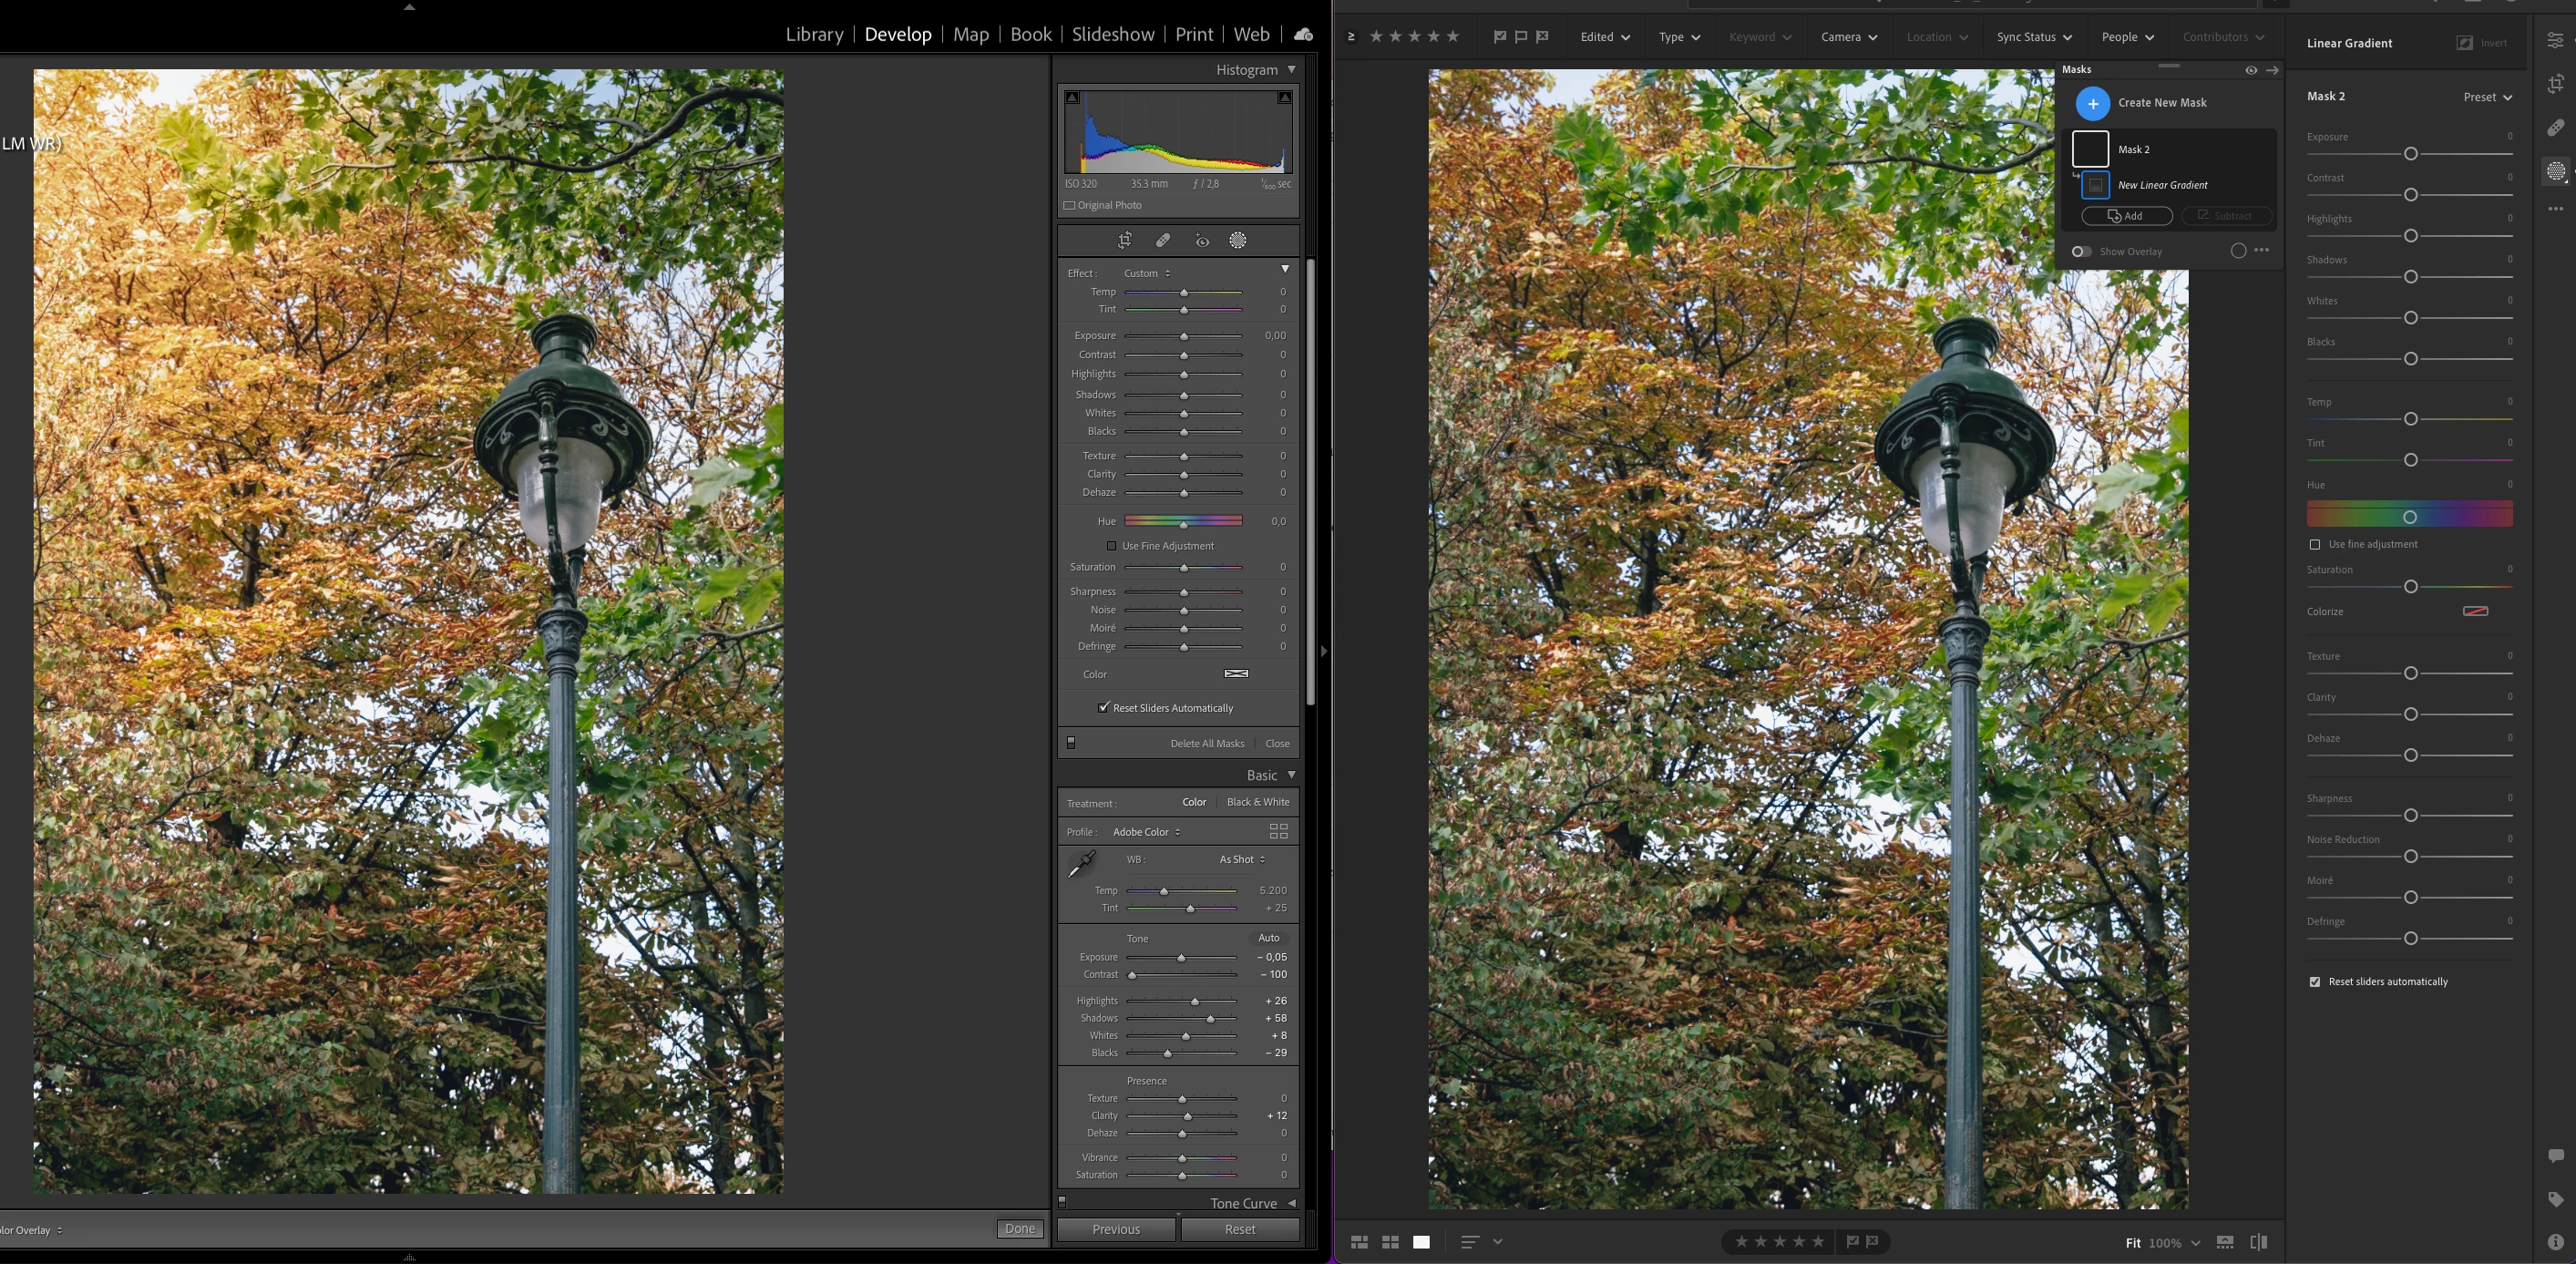Click the Delete All Masks button
This screenshot has width=2576, height=1264.
pos(1207,743)
